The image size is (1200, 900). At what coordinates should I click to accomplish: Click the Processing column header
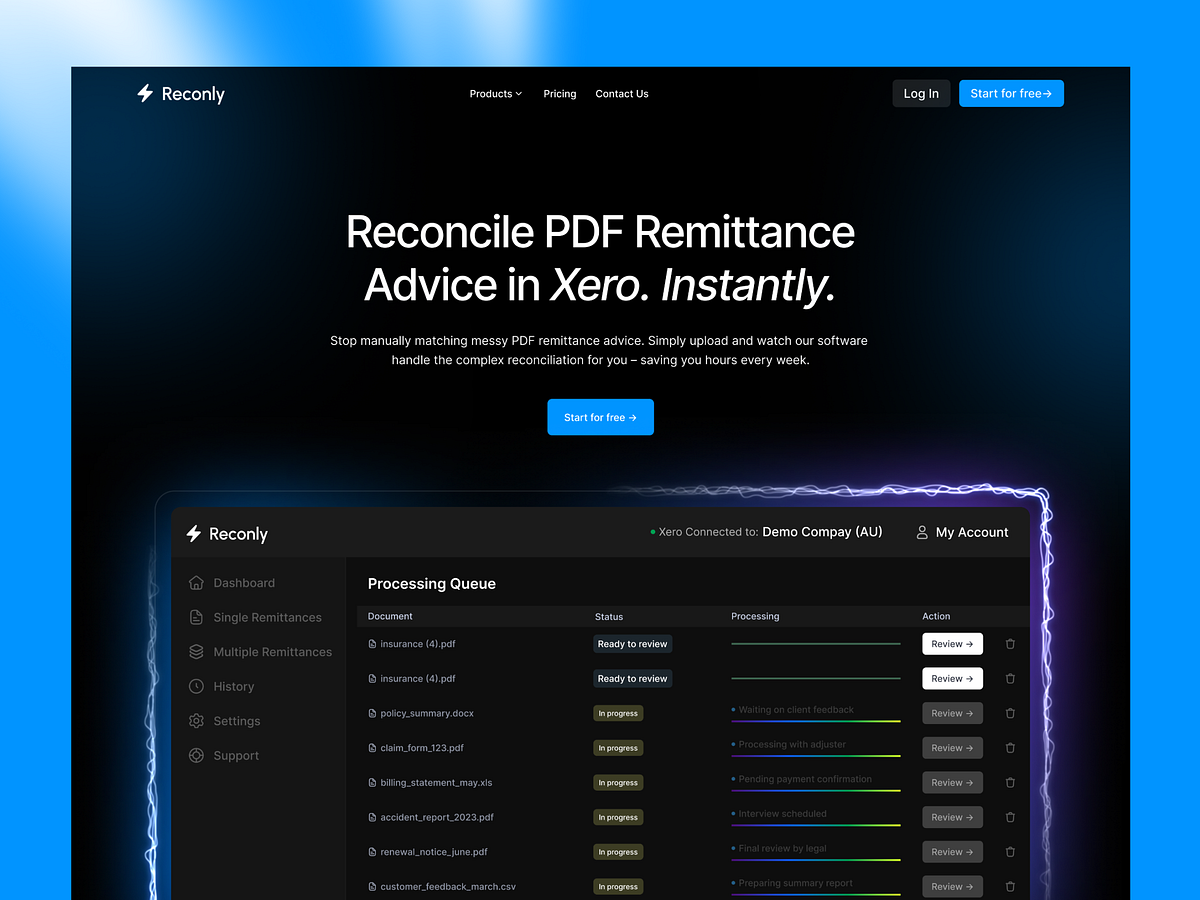(x=755, y=616)
